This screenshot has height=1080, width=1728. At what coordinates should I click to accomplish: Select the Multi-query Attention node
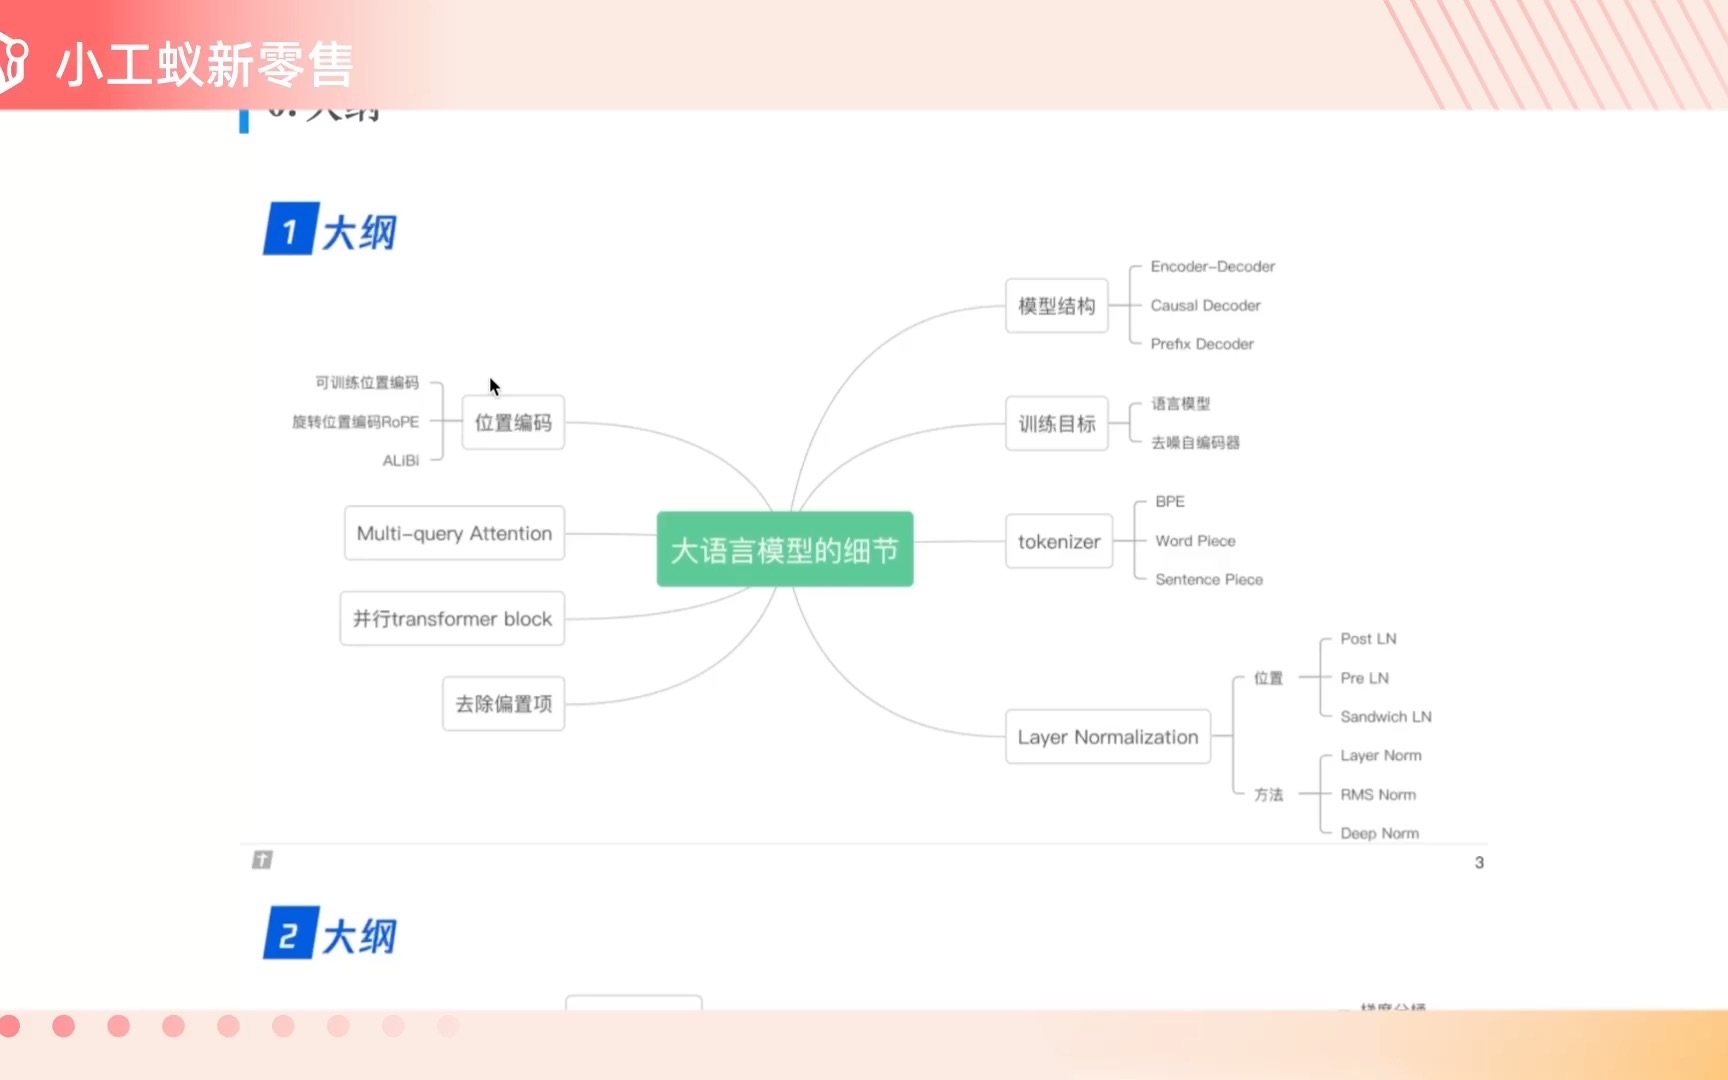[x=453, y=532]
